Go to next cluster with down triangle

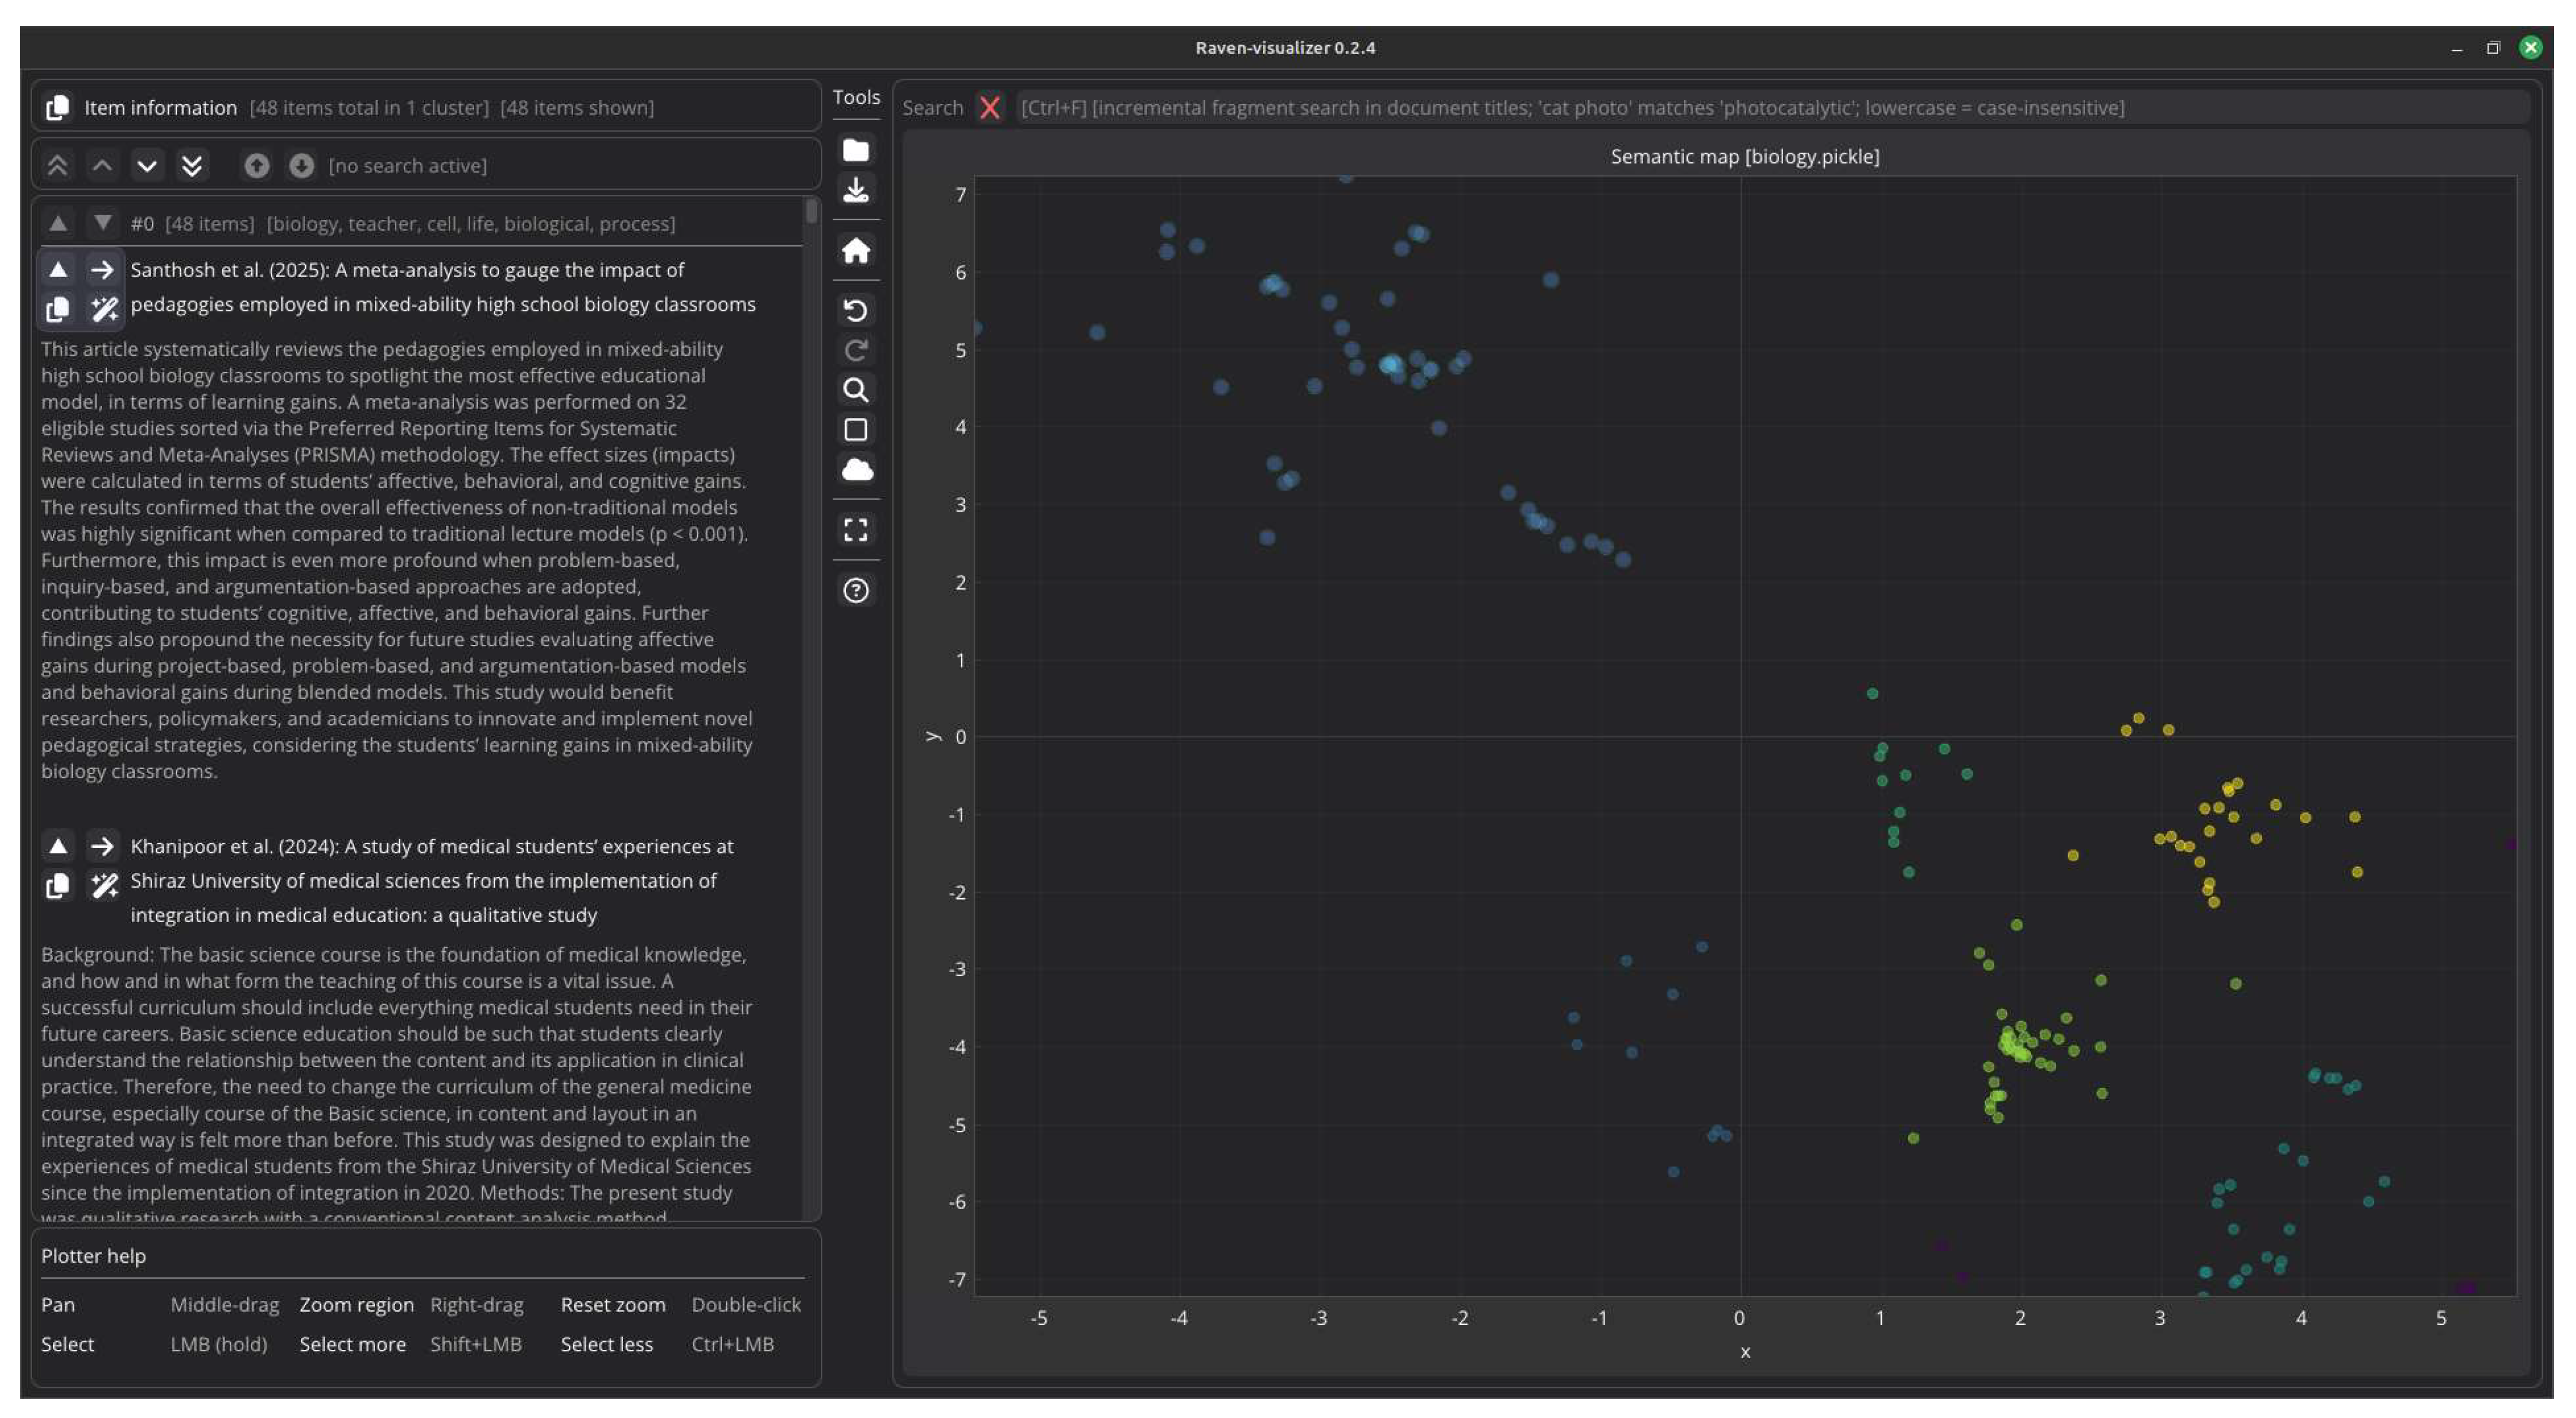pyautogui.click(x=102, y=223)
